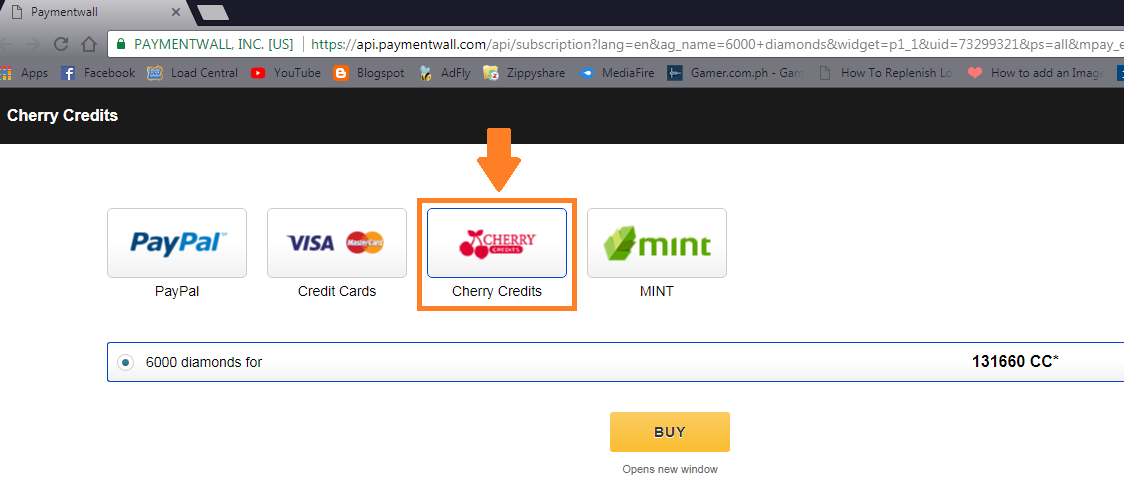This screenshot has width=1124, height=479.
Task: Open the Apps bookmark shortcut
Action: [24, 72]
